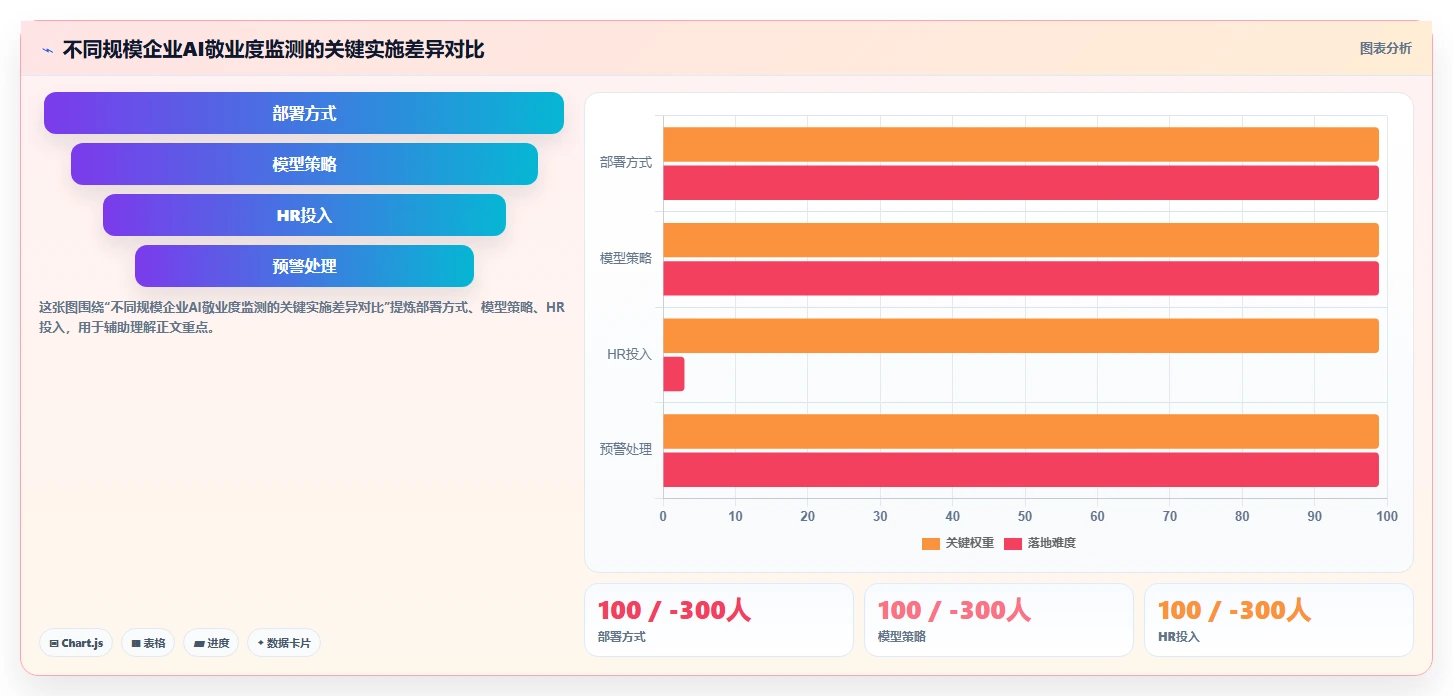
Task: Click the red 模型策略 落地难度 bar
Action: 1021,278
